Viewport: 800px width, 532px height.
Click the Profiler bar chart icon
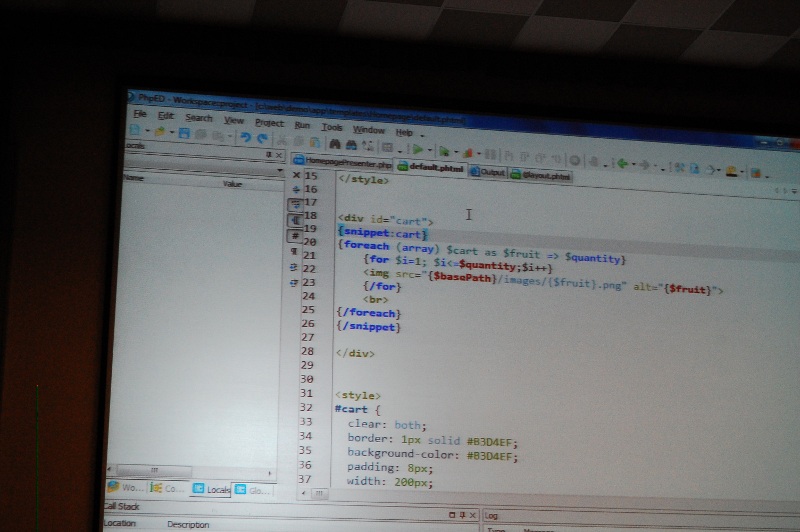[467, 153]
